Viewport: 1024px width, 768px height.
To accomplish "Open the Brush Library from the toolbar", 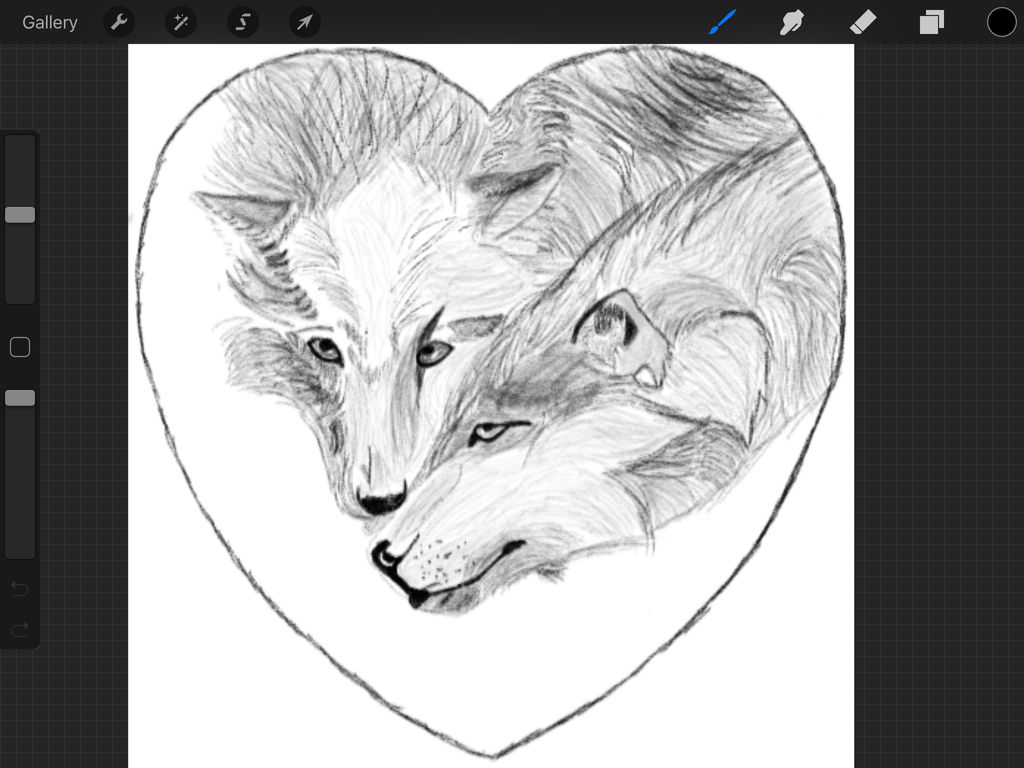I will 722,22.
